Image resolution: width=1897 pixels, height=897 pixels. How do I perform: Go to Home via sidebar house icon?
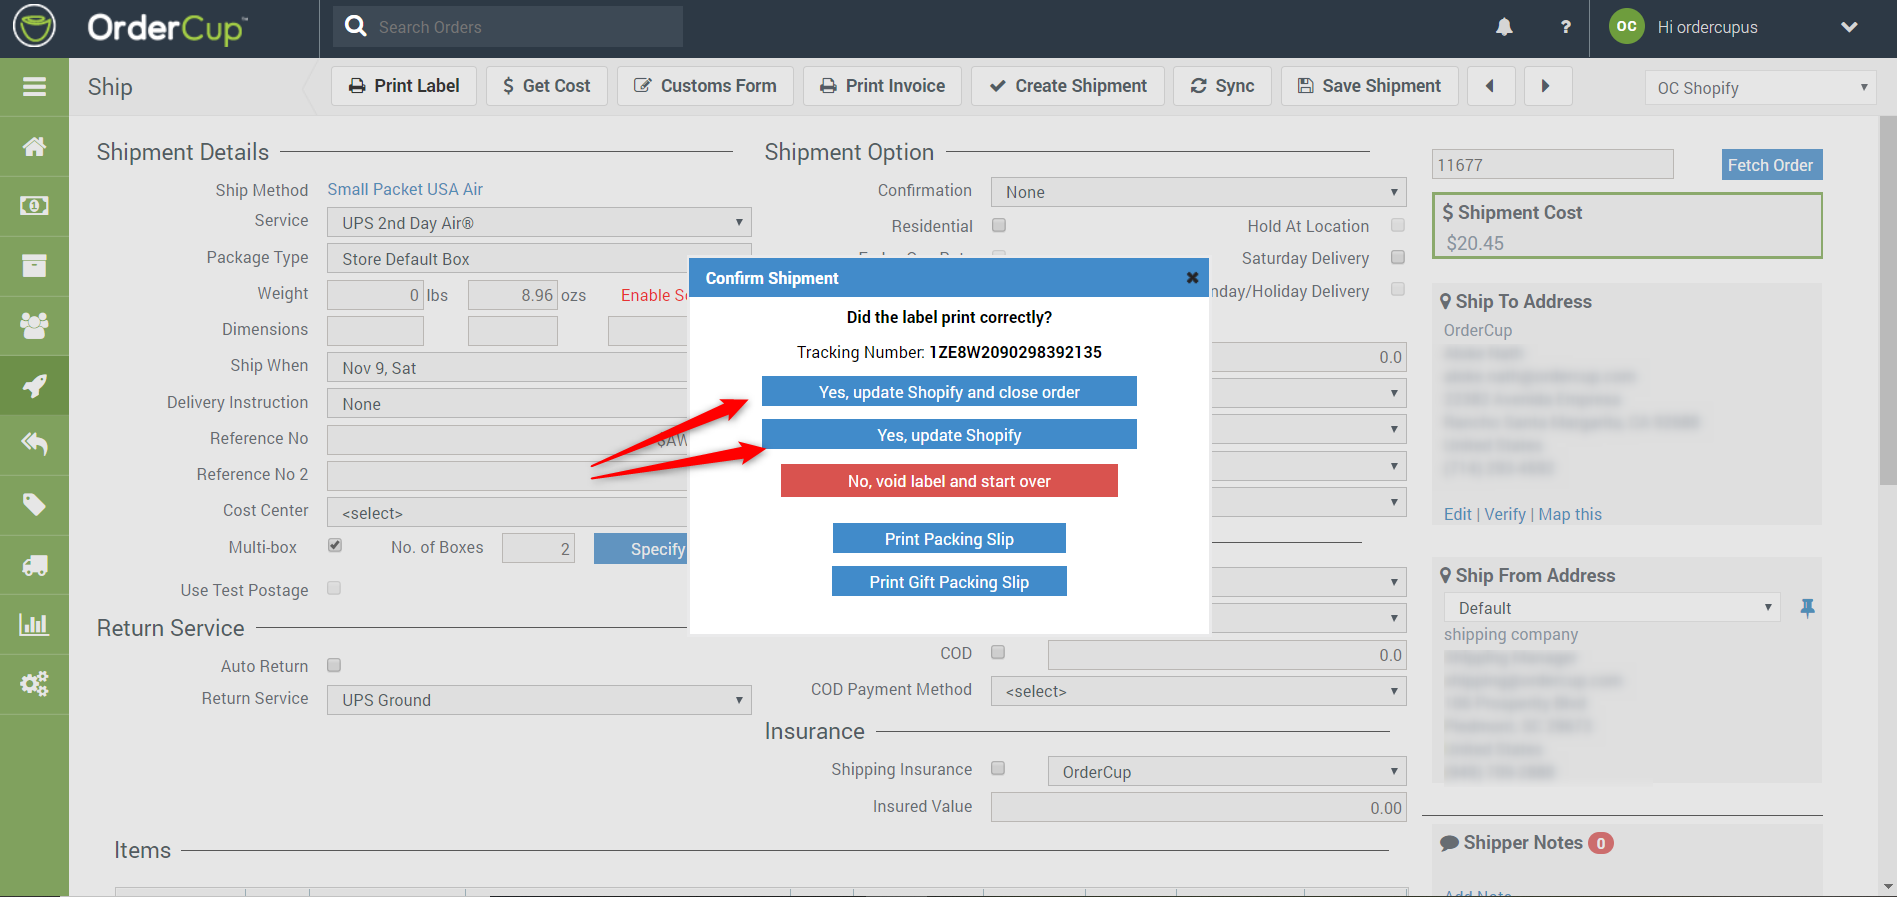pos(34,147)
